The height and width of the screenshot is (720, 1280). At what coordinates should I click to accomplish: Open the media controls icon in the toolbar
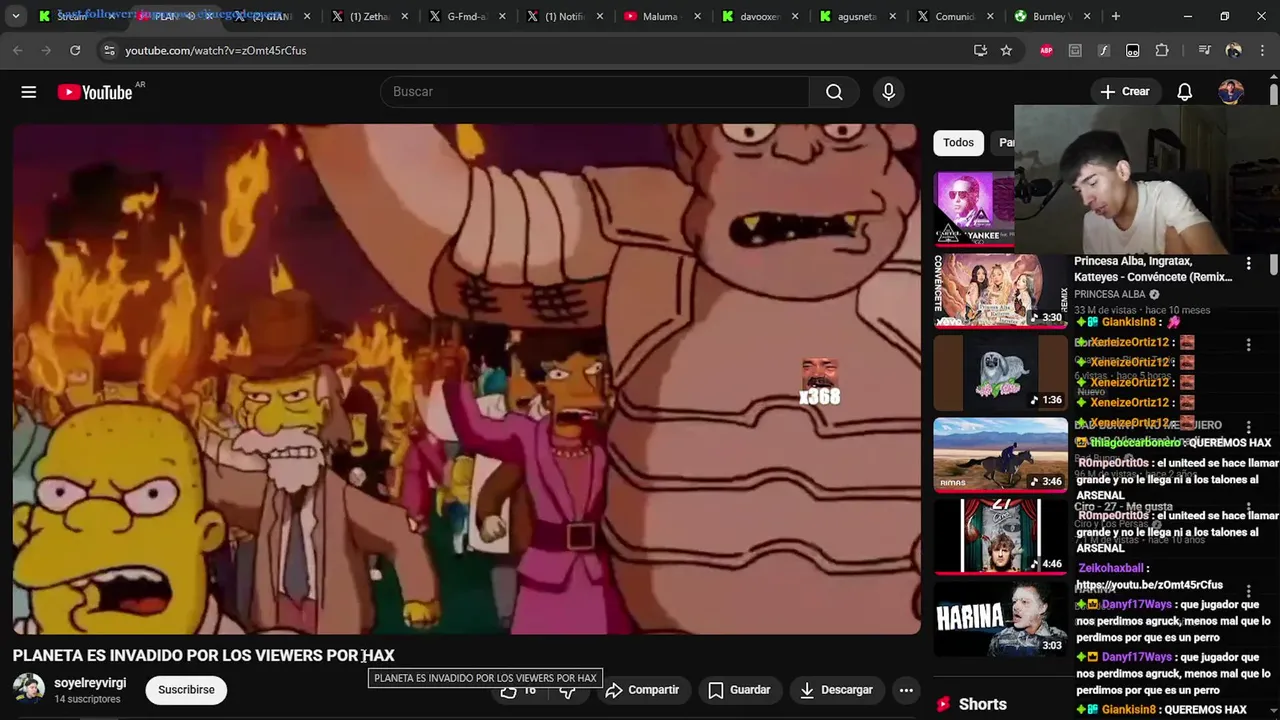point(1204,50)
